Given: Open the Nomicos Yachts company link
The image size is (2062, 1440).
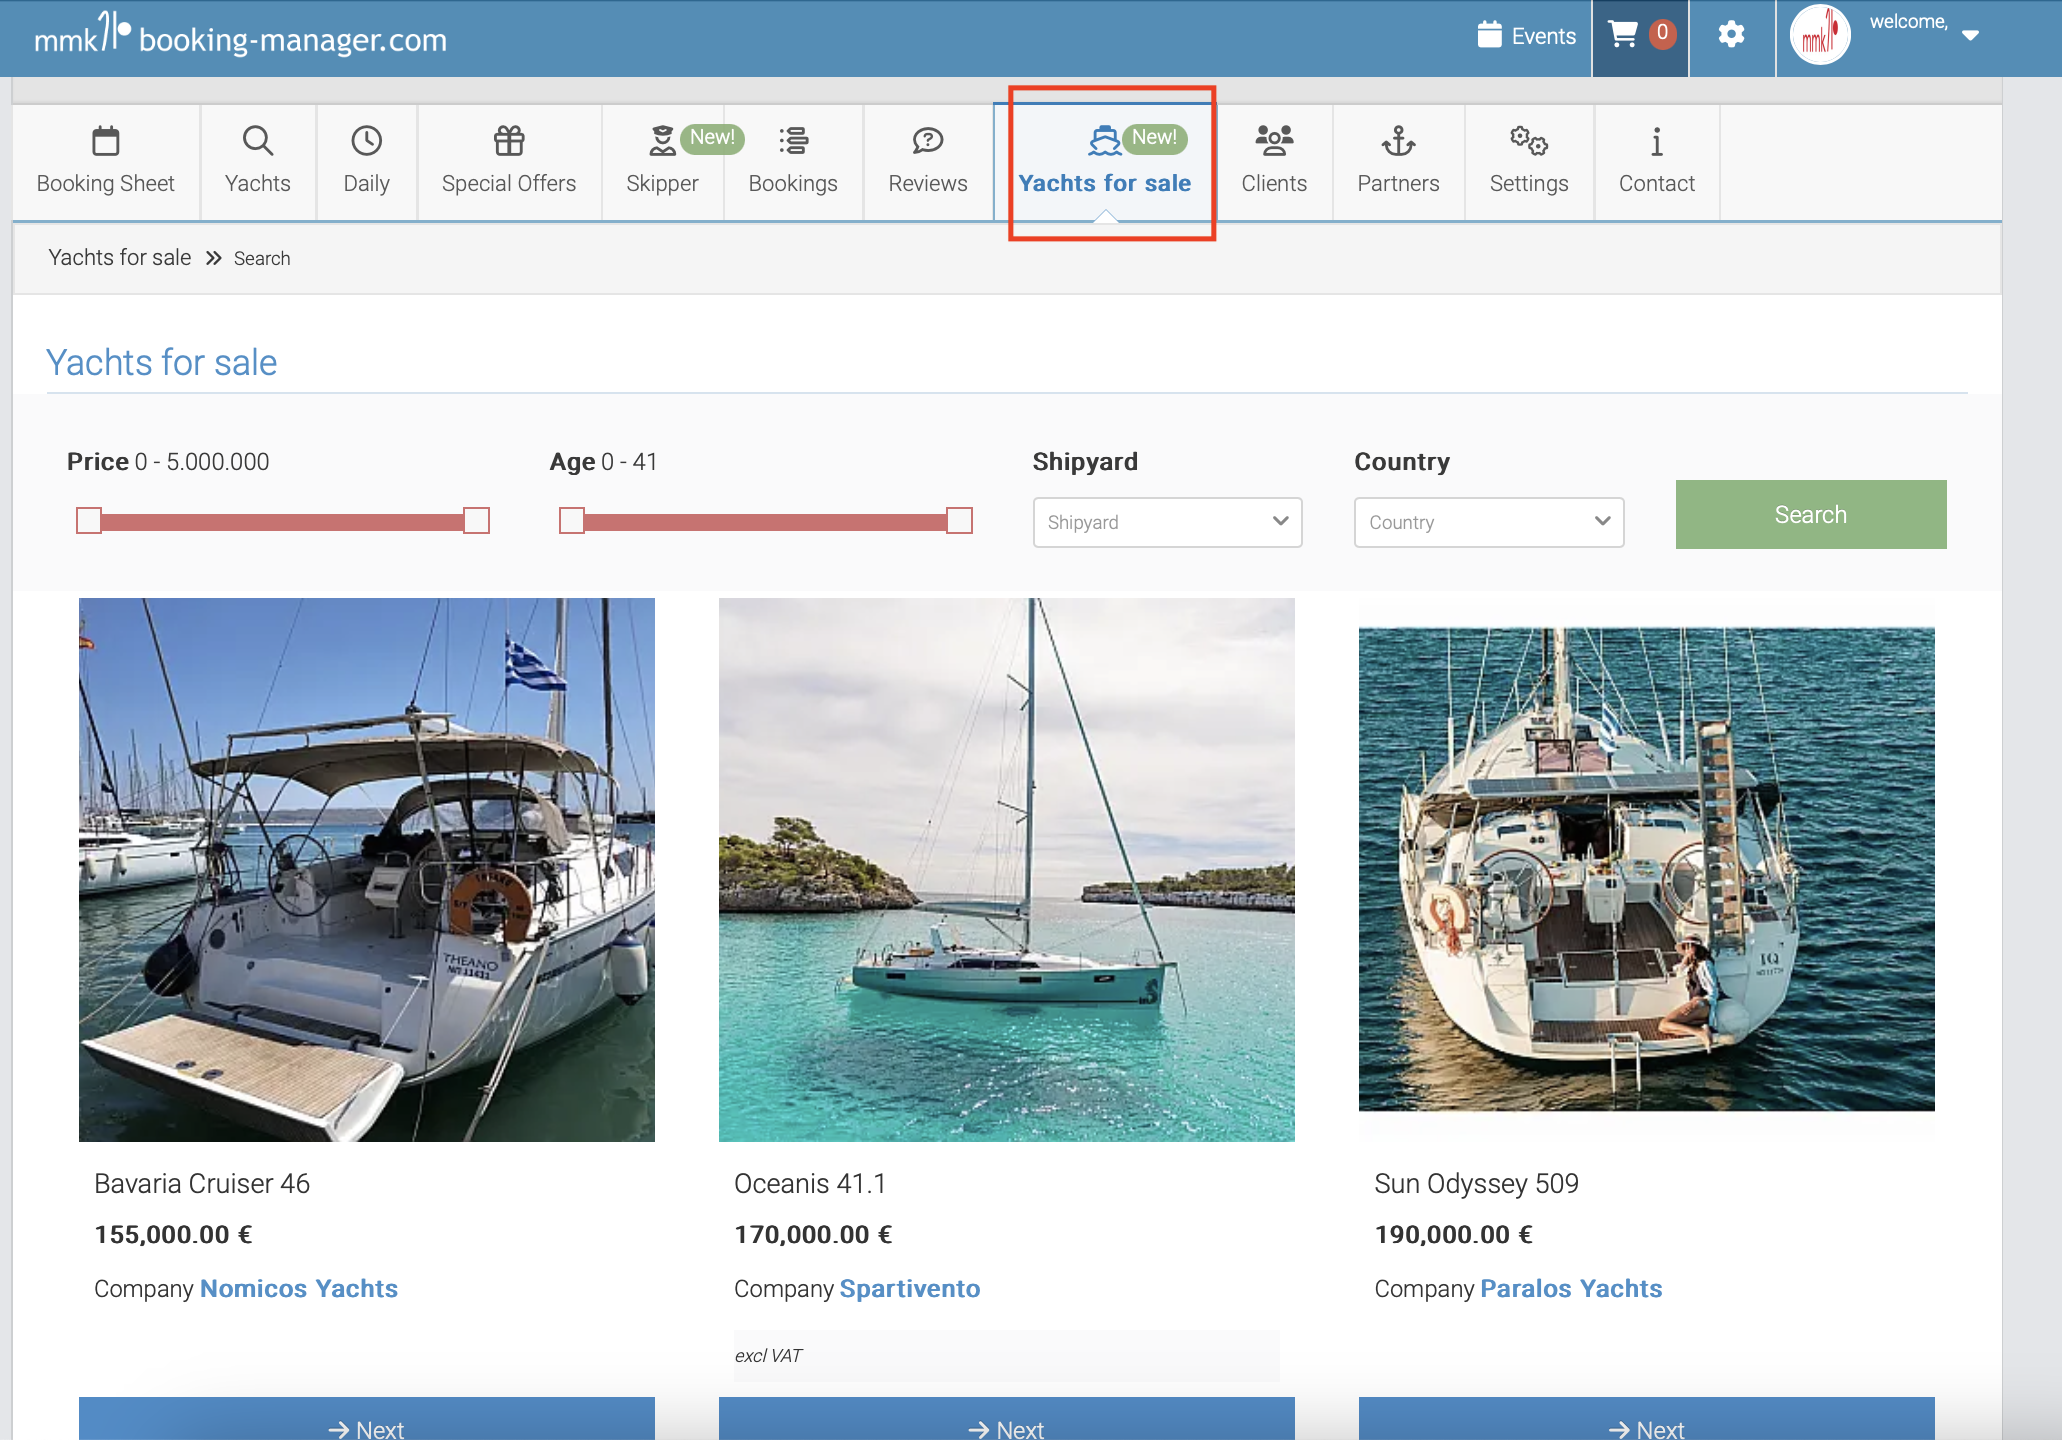Looking at the screenshot, I should 299,1288.
